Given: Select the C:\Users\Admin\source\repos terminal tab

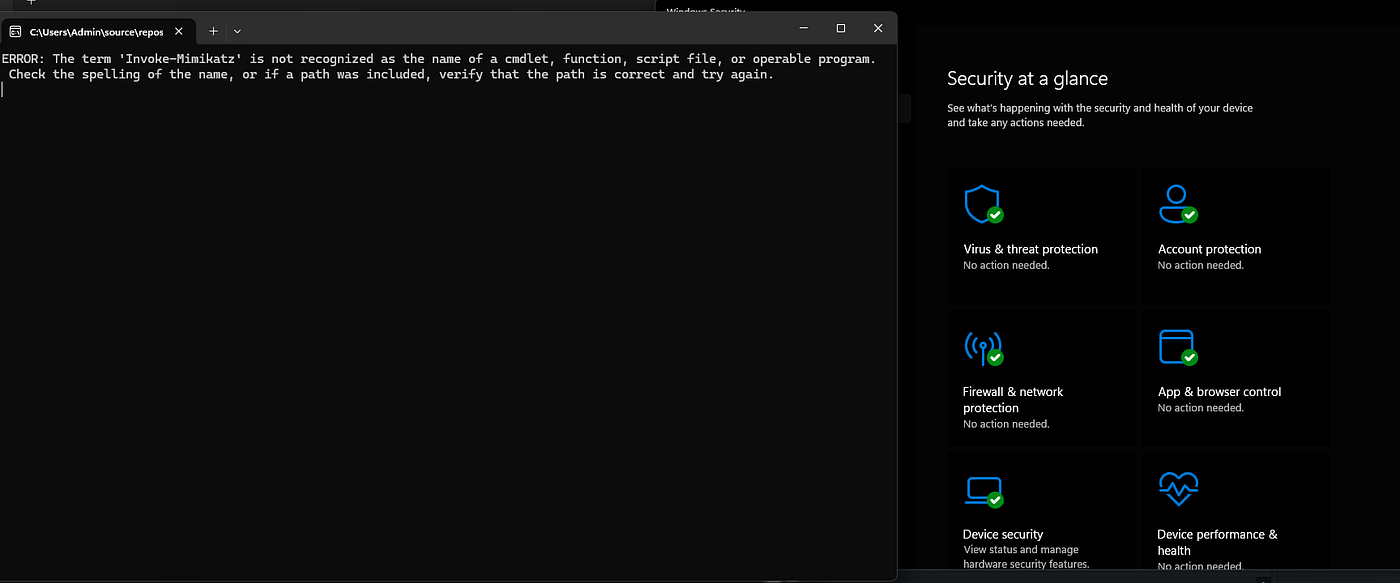Looking at the screenshot, I should [x=97, y=31].
